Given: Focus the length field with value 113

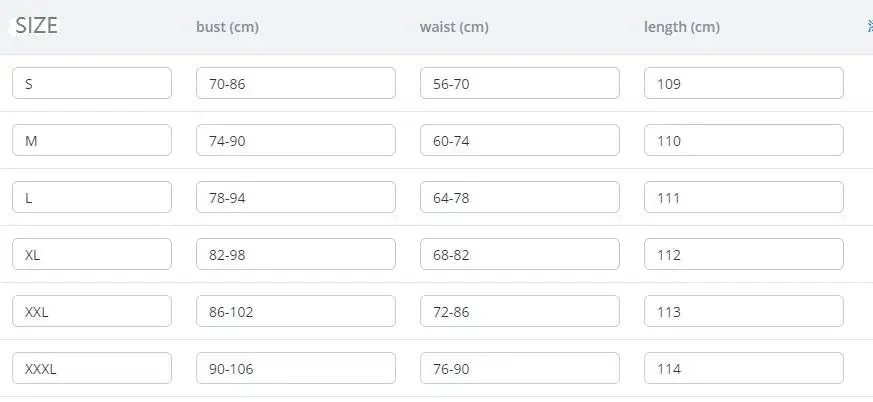Looking at the screenshot, I should 743,312.
